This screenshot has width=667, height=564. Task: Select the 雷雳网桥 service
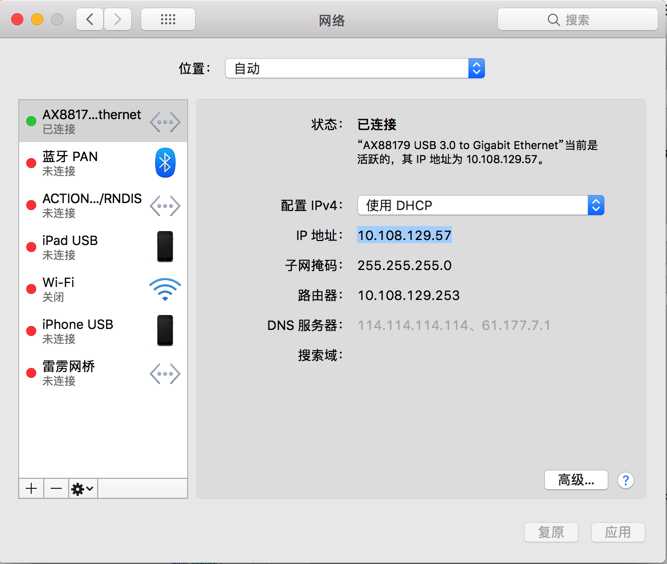[103, 373]
